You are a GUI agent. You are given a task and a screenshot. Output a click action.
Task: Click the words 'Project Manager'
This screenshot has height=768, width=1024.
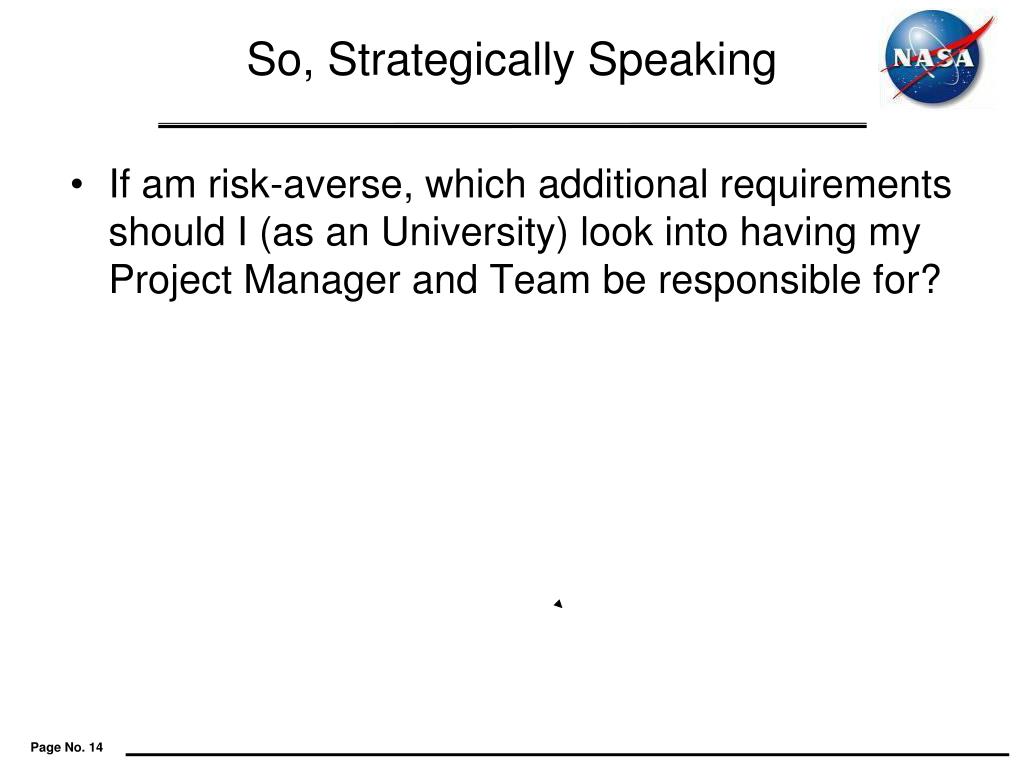coord(254,281)
